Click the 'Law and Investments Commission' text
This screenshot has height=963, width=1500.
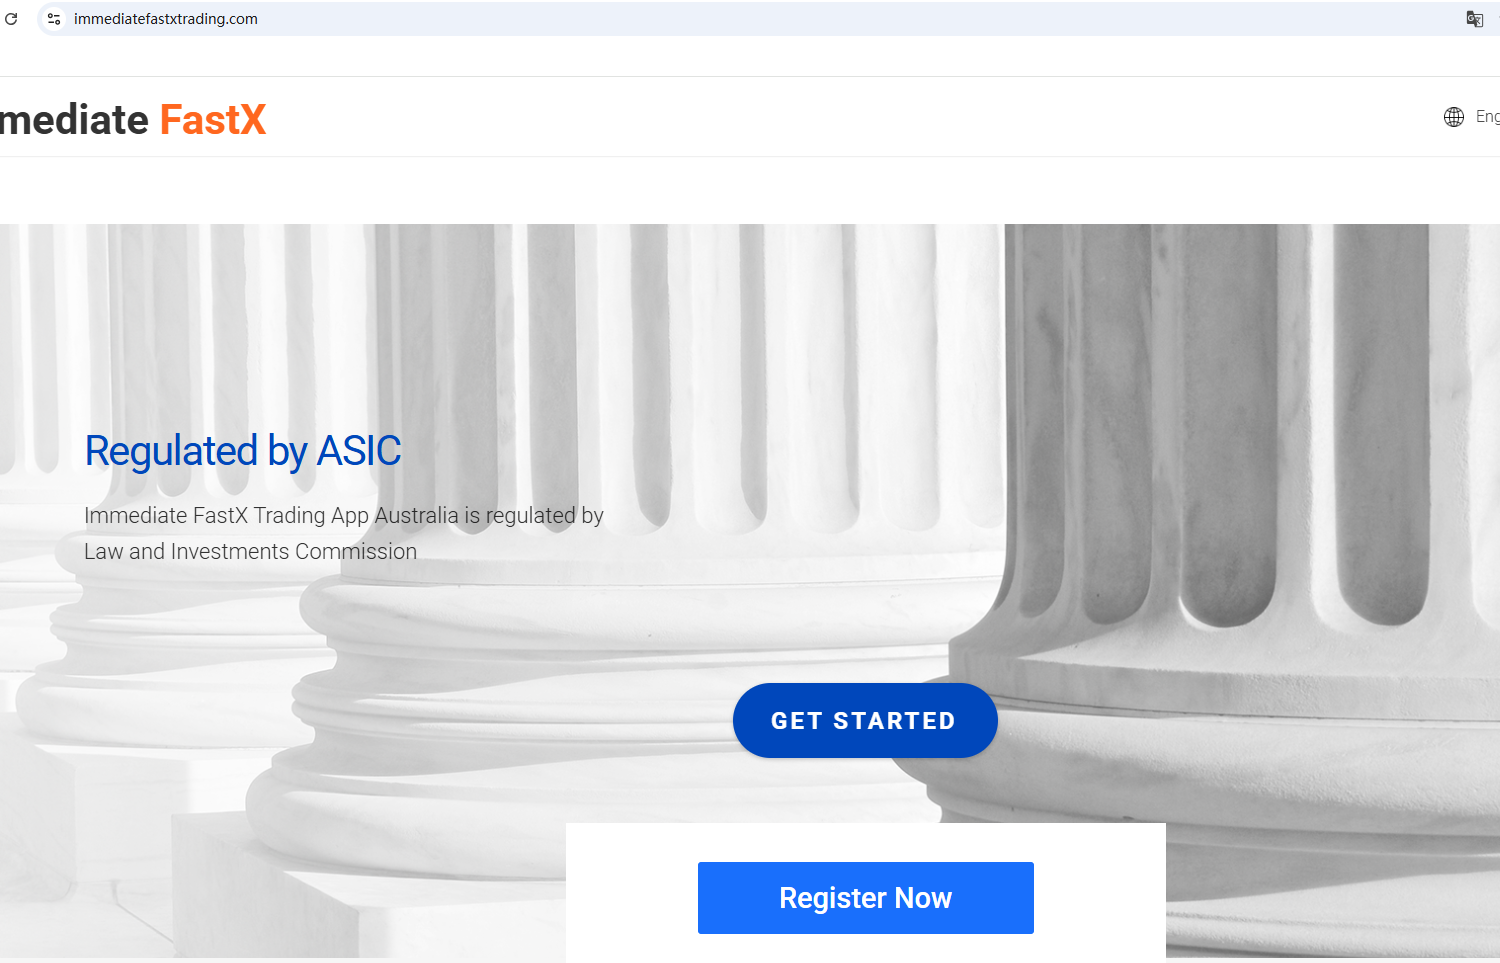point(250,552)
